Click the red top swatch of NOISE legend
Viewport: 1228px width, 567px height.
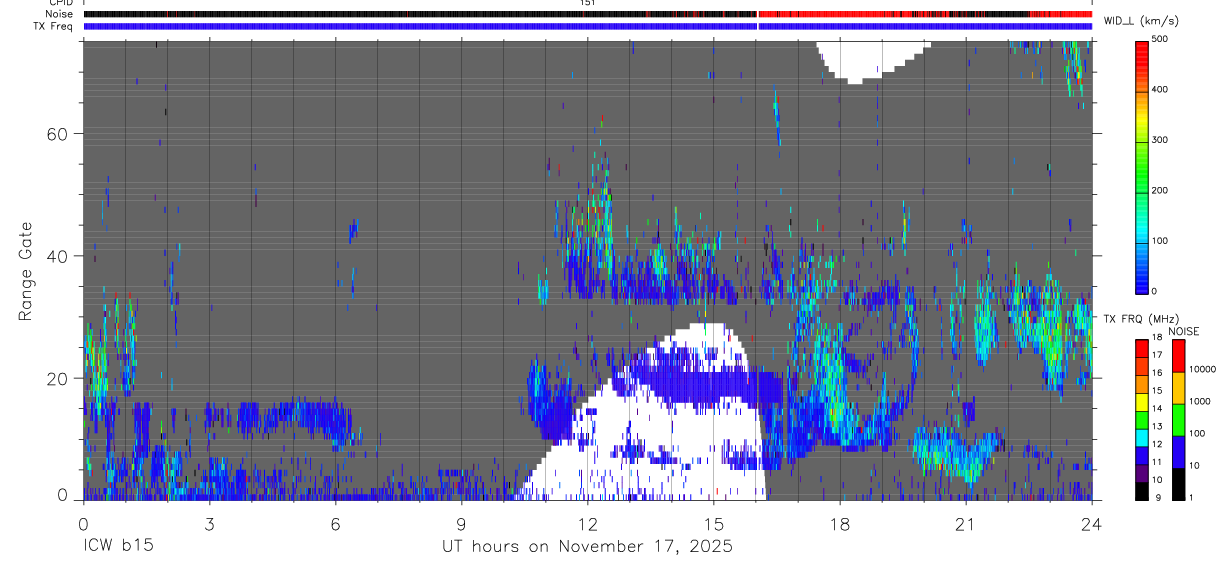point(1177,356)
